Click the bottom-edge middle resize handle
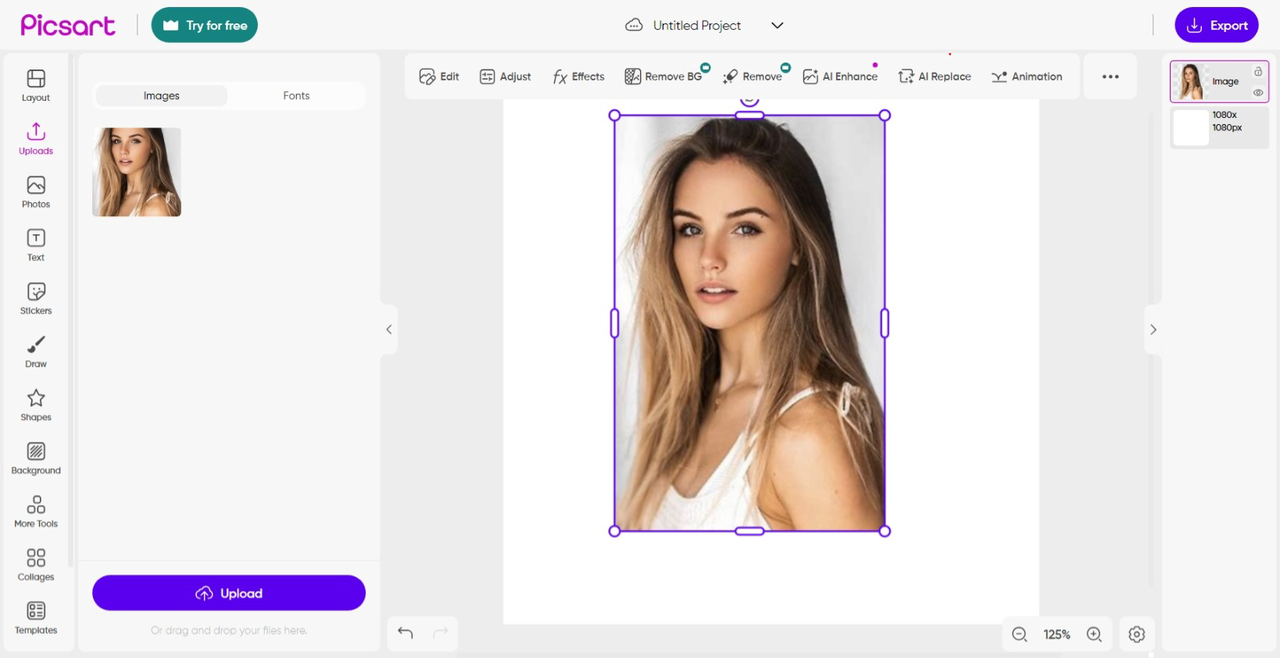1280x658 pixels. tap(749, 531)
